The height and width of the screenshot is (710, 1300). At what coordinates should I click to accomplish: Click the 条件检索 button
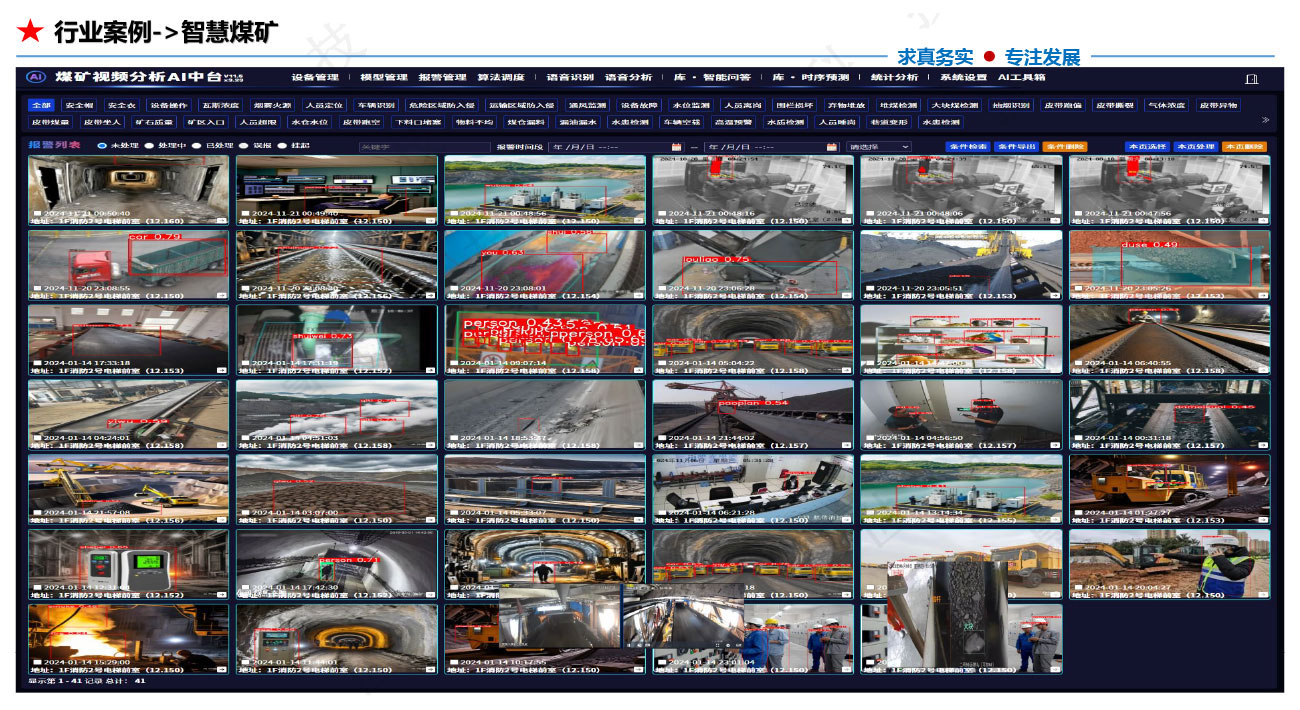pyautogui.click(x=966, y=147)
